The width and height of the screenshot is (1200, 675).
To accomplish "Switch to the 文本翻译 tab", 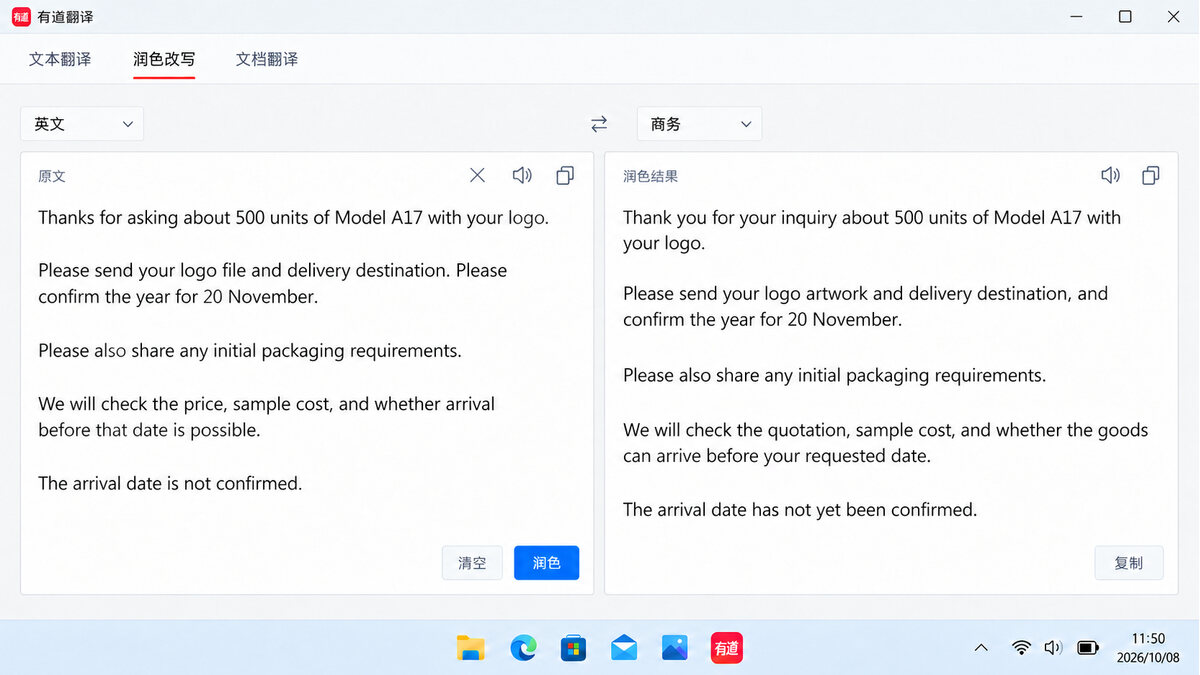I will tap(60, 59).
